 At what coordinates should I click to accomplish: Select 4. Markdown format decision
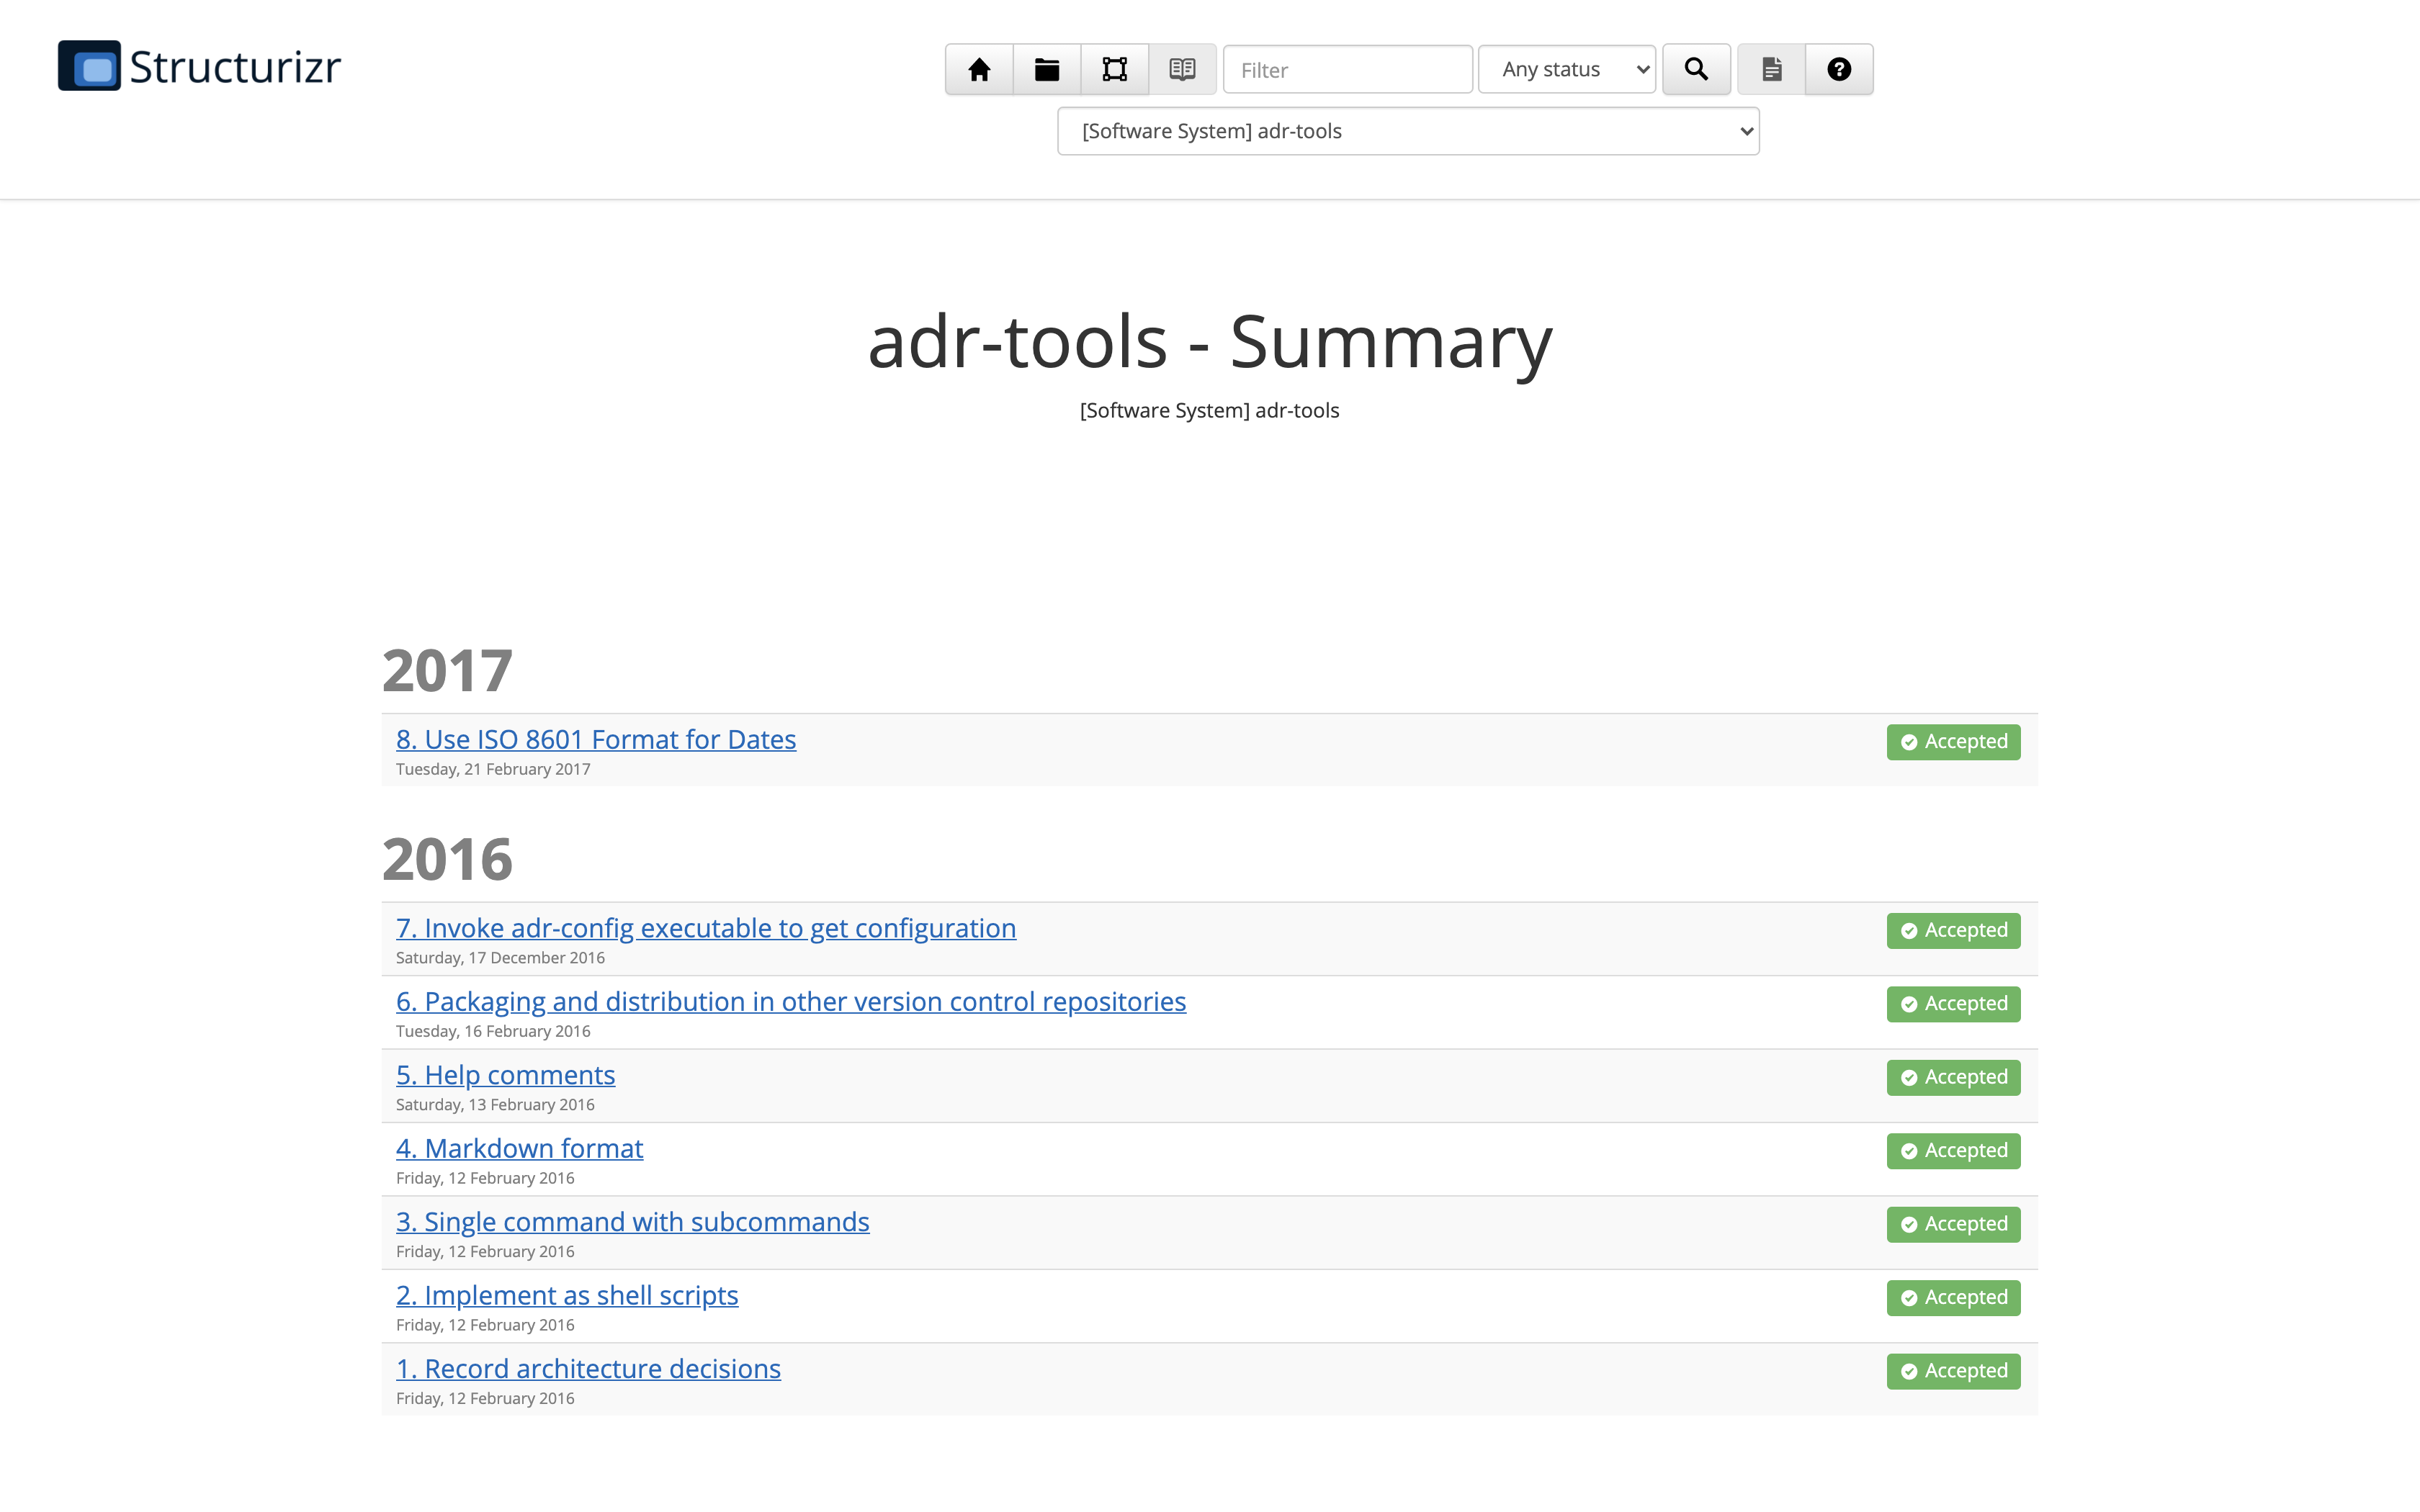click(519, 1148)
